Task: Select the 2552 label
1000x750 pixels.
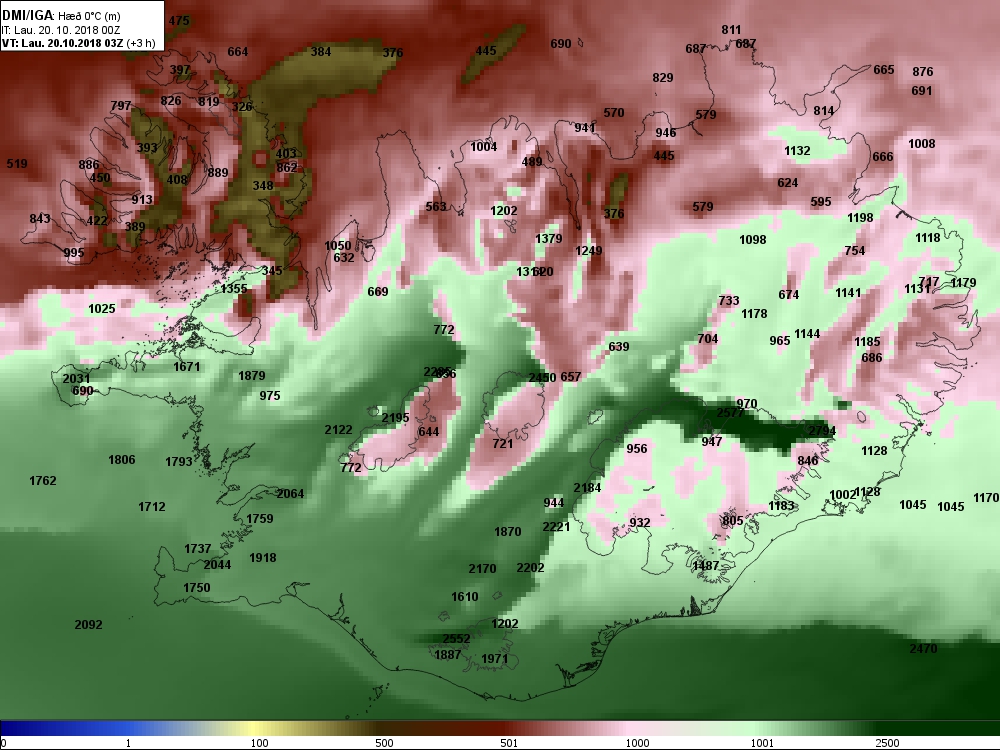Action: [x=456, y=639]
